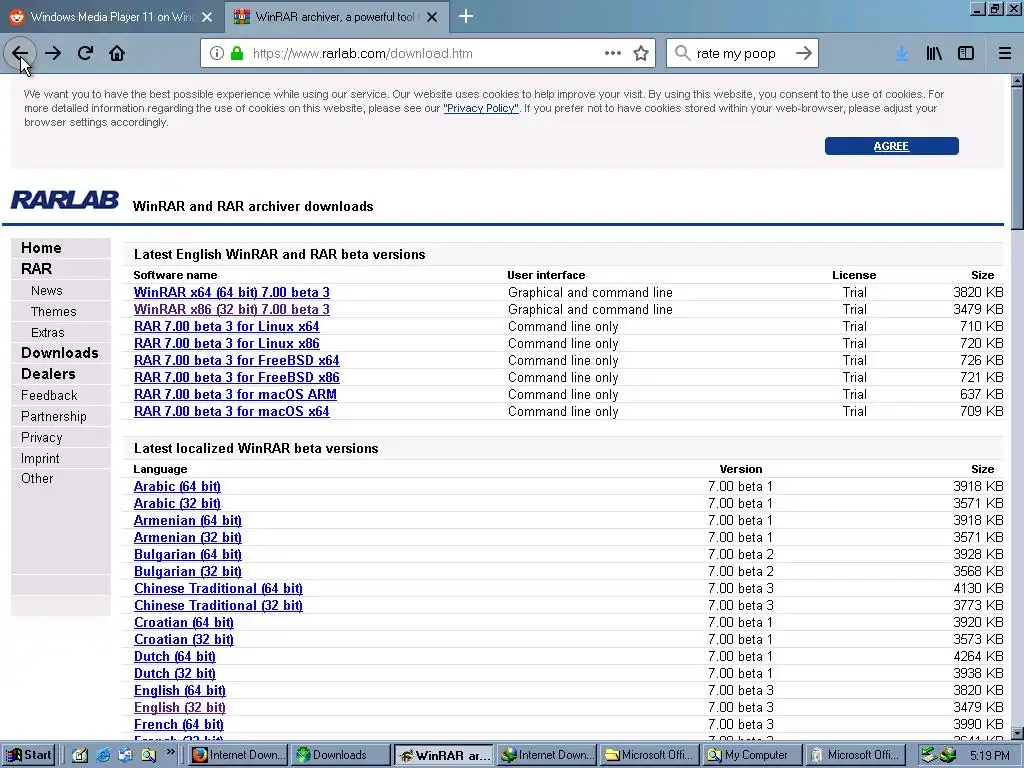Show site information via the (i) icon
This screenshot has width=1024, height=768.
pos(217,54)
